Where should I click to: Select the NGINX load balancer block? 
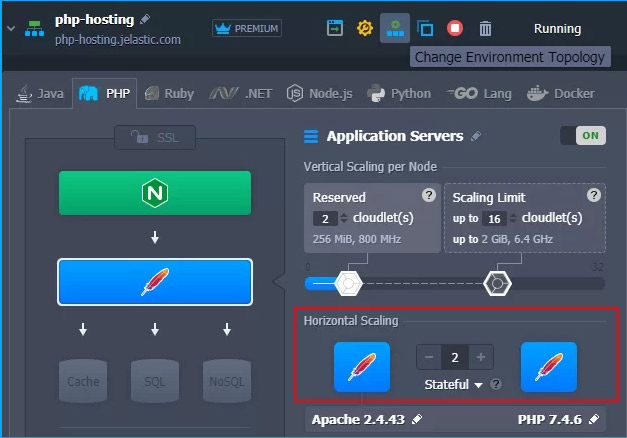pyautogui.click(x=155, y=193)
